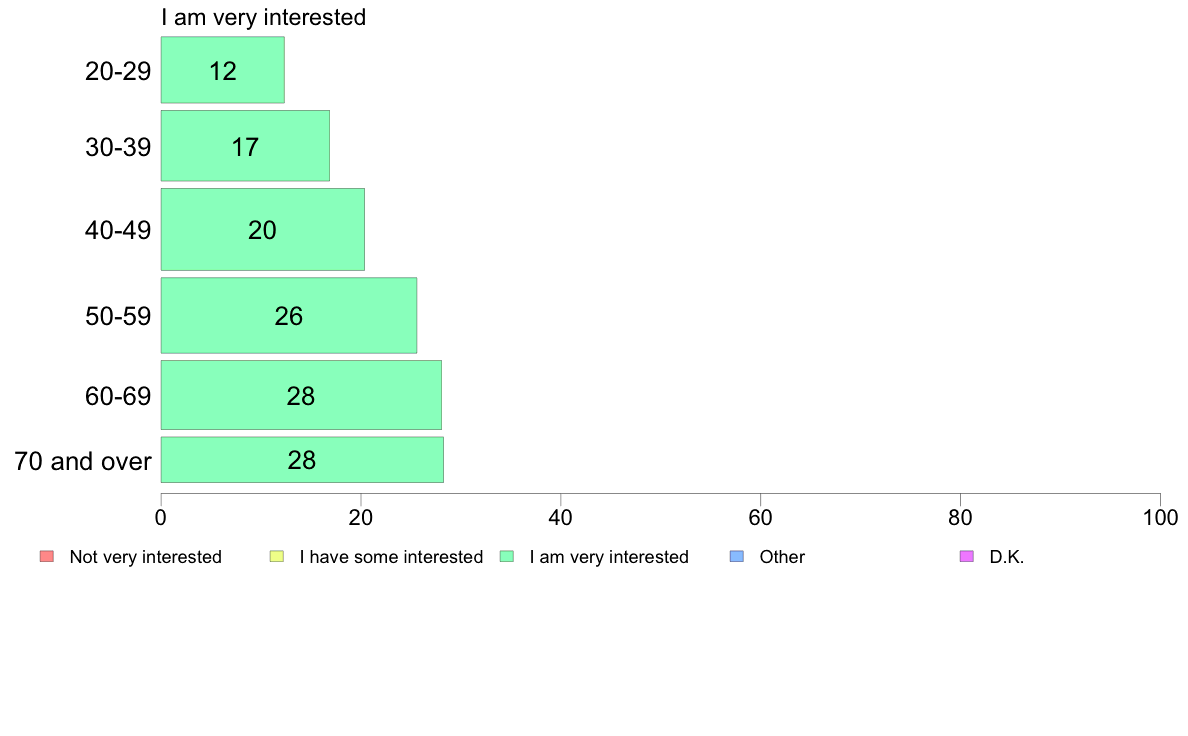The image size is (1188, 736).
Task: Click the red Not very interested legend swatch
Action: (47, 556)
